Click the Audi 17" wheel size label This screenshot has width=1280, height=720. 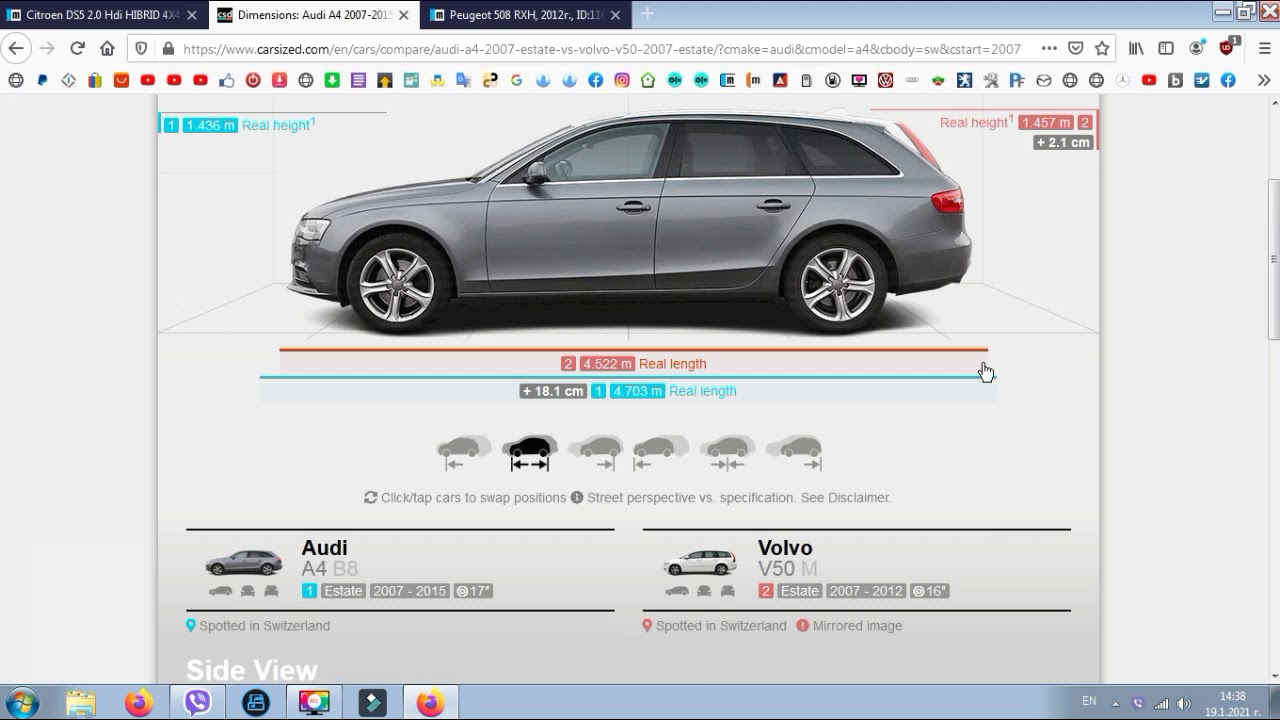tap(473, 591)
